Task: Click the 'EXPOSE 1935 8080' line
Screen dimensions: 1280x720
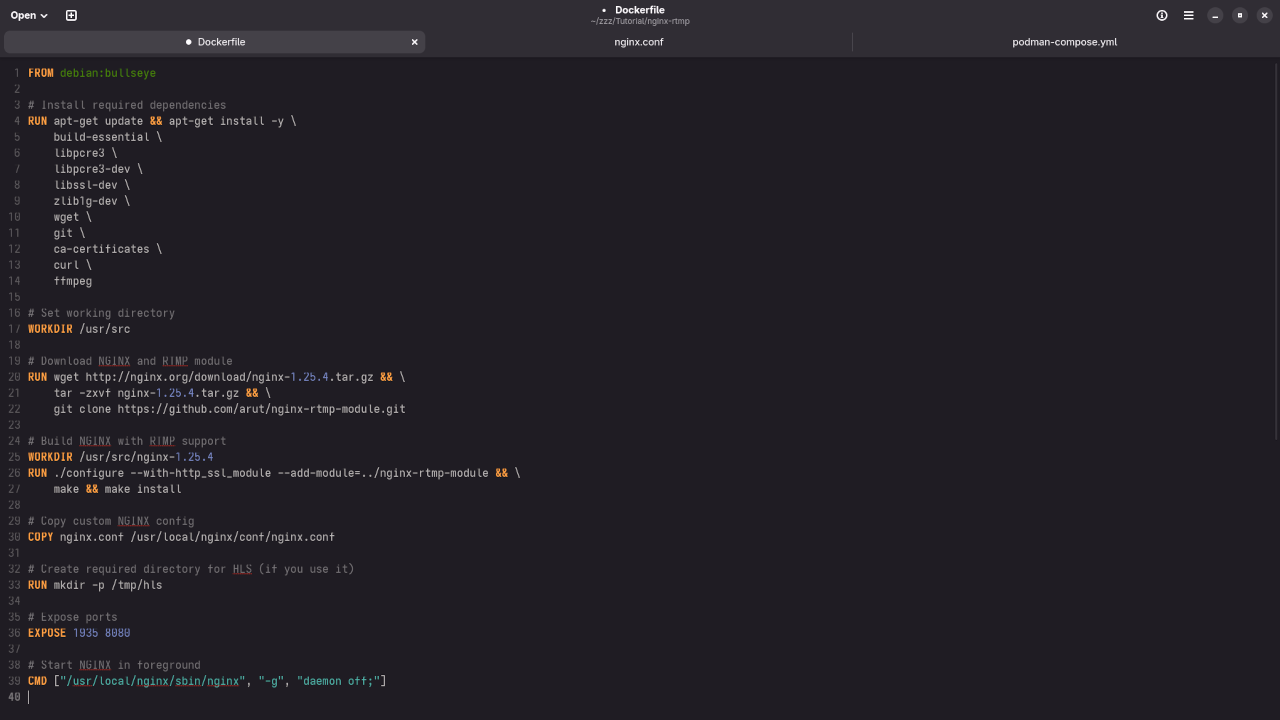Action: click(x=79, y=633)
